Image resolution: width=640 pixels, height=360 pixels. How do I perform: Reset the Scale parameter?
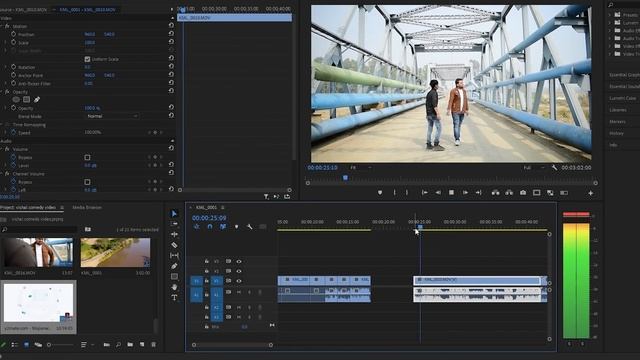click(171, 42)
